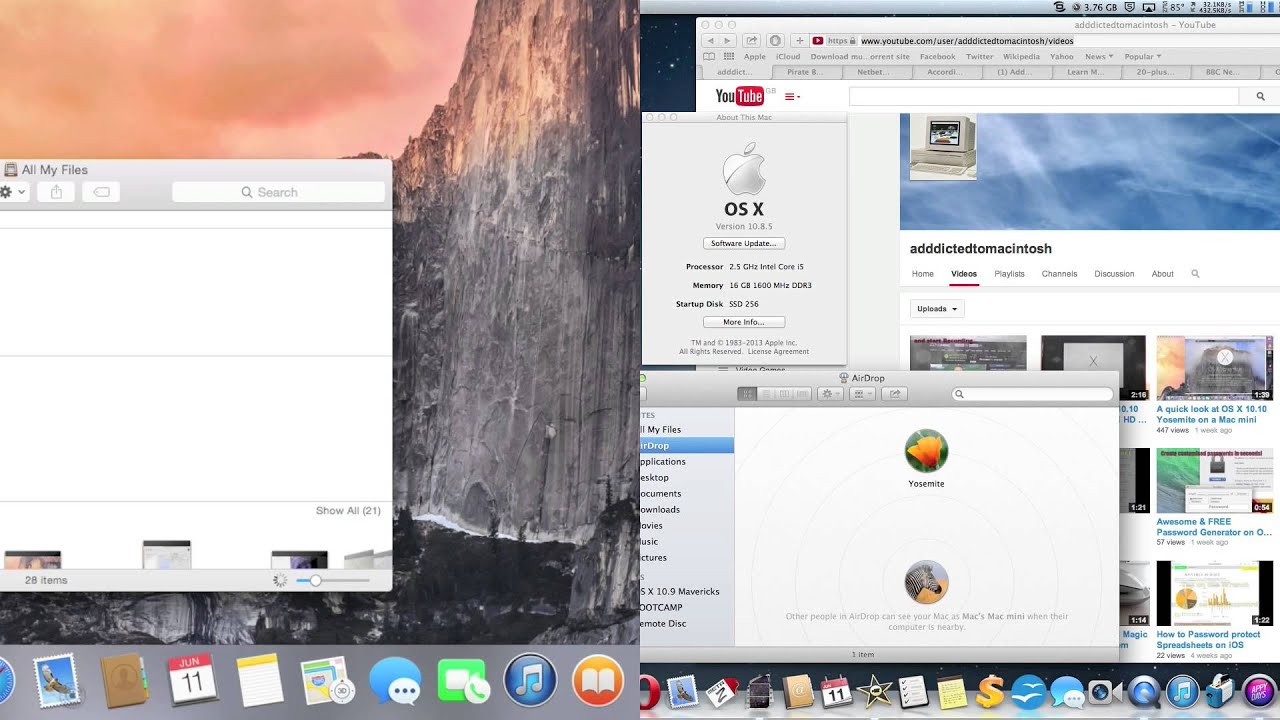Viewport: 1280px width, 720px height.
Task: Open arrange dropdown in AirDrop window
Action: 863,394
